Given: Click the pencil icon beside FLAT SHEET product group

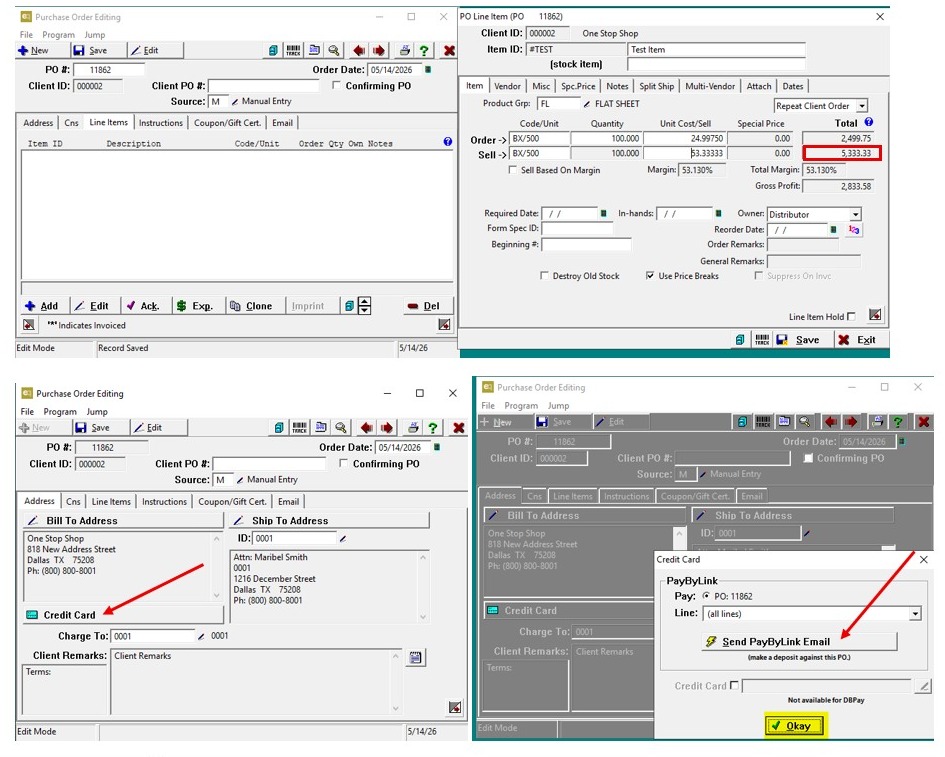Looking at the screenshot, I should (x=586, y=104).
